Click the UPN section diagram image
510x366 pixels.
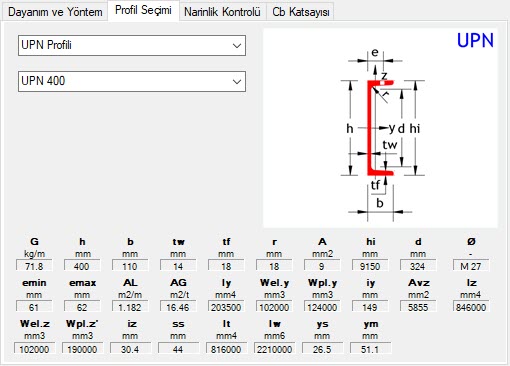(x=380, y=128)
